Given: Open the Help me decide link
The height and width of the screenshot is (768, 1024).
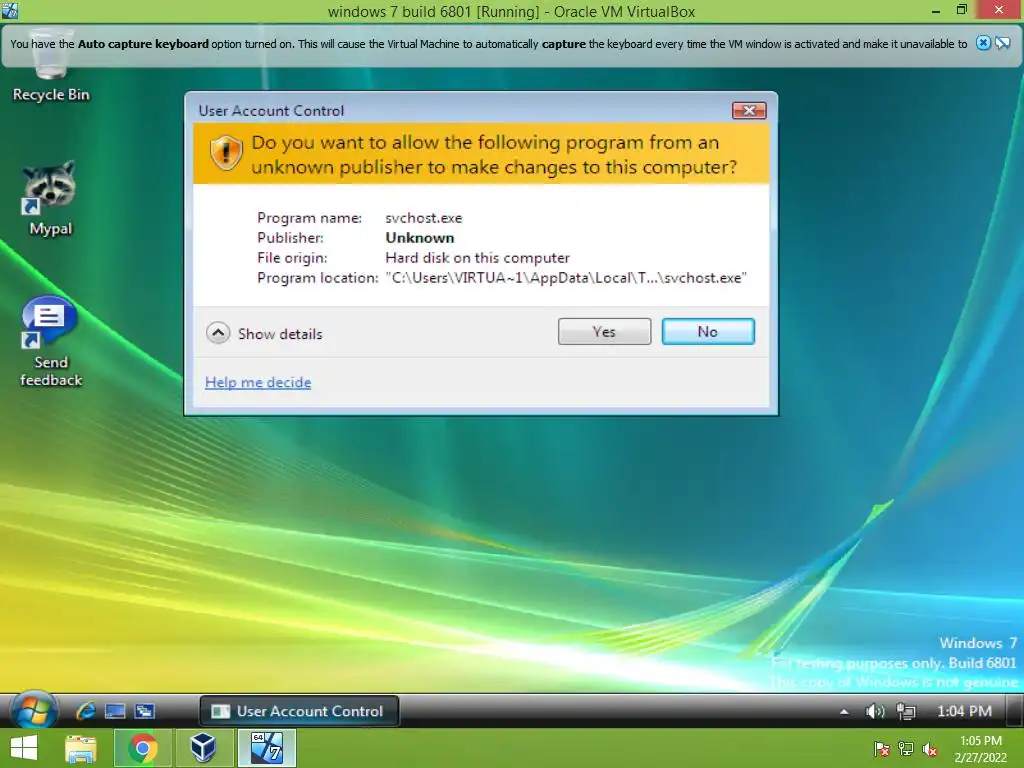Looking at the screenshot, I should pos(258,382).
